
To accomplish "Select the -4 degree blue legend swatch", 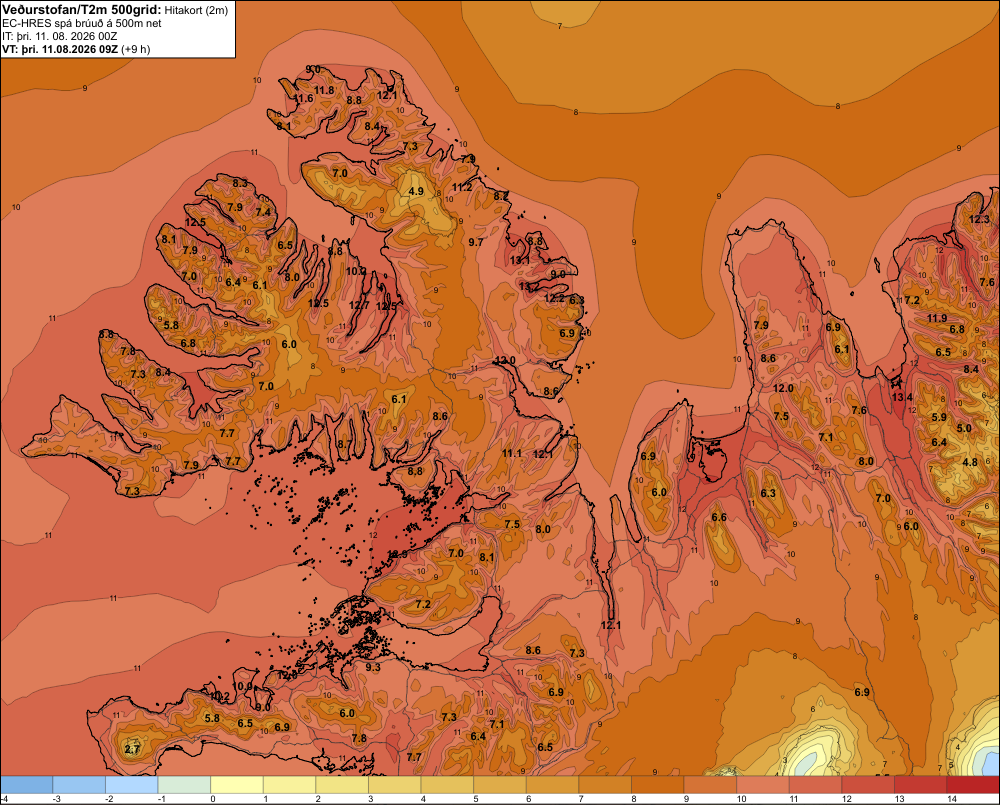I will [27, 785].
